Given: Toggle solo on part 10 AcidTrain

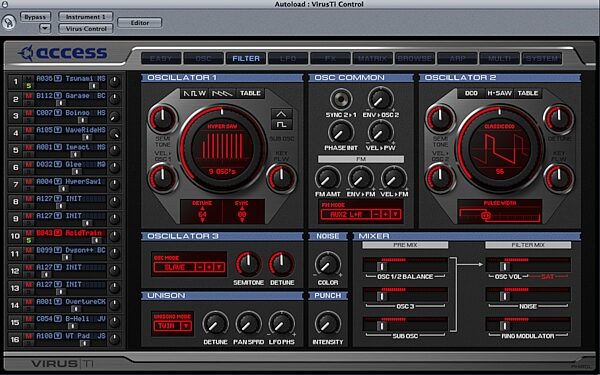Looking at the screenshot, I should pyautogui.click(x=28, y=240).
